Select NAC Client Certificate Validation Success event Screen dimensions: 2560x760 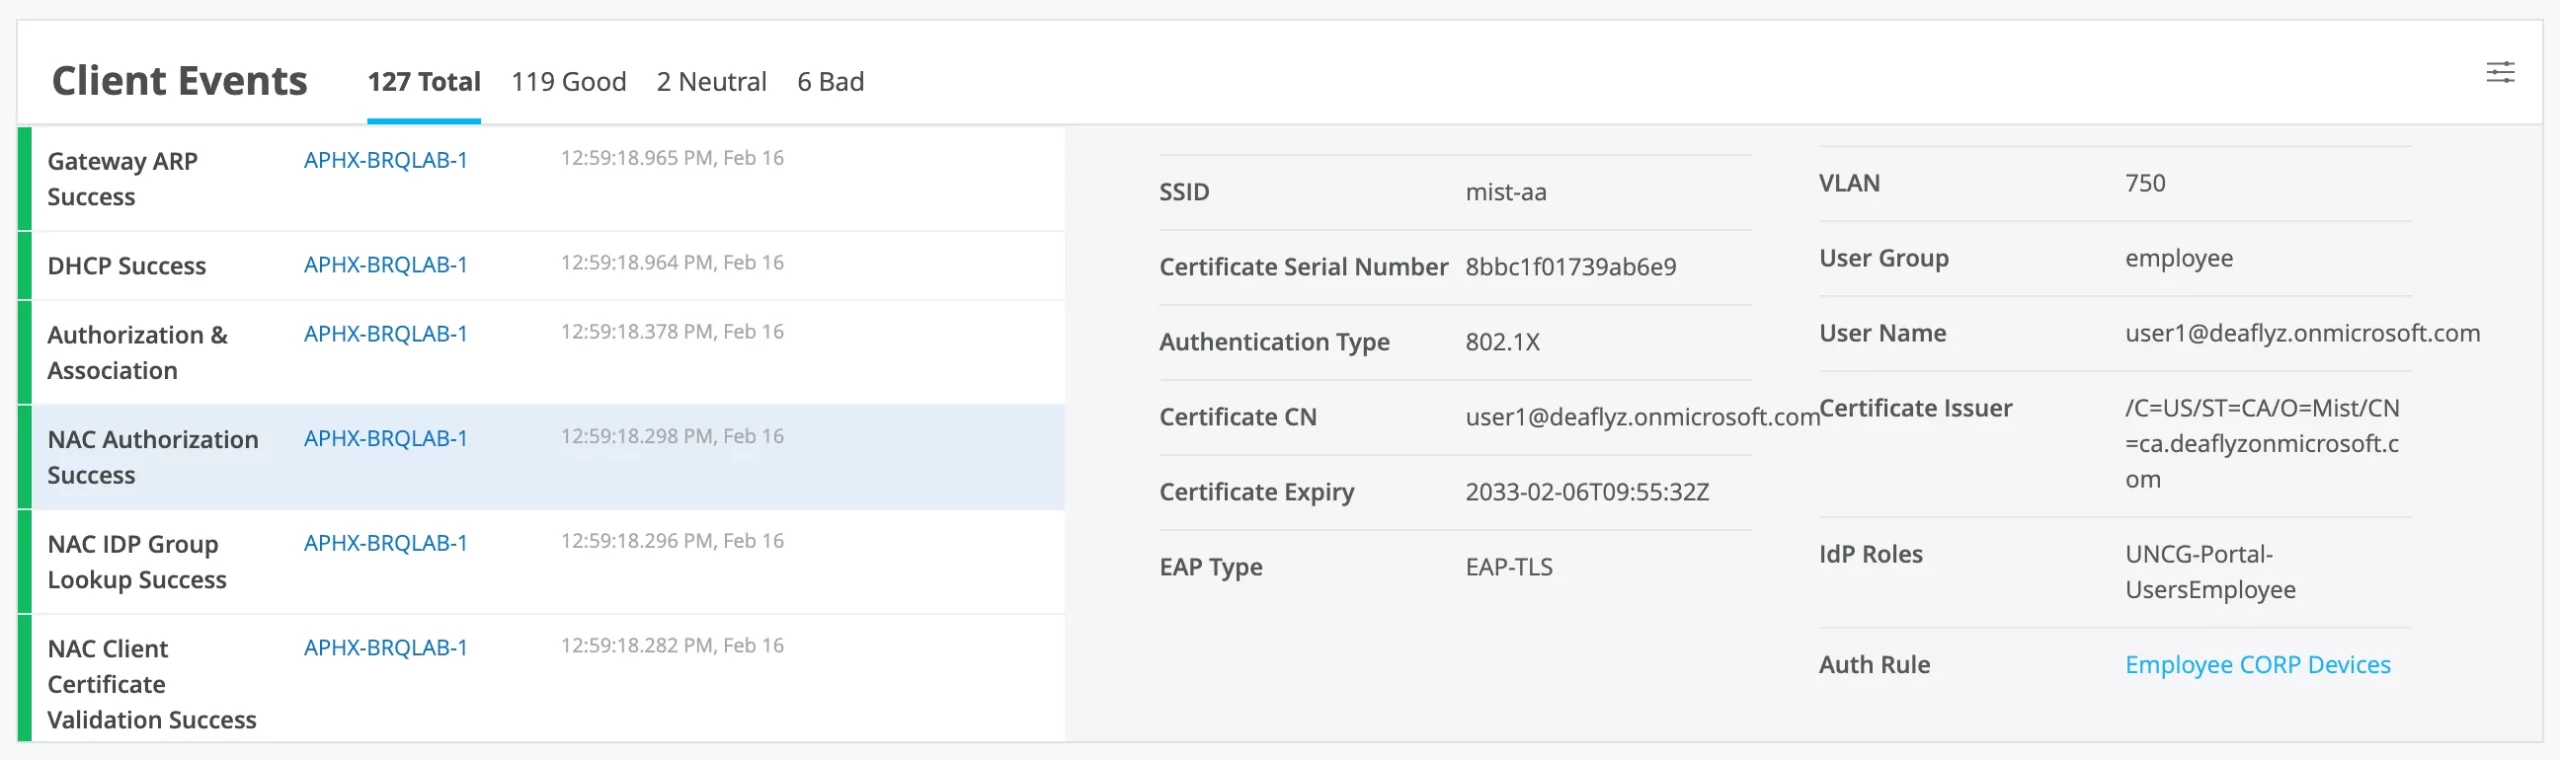click(151, 684)
